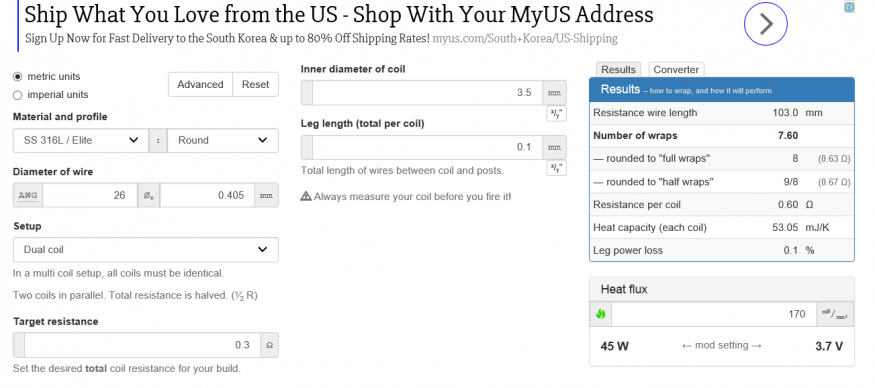Click the ad's circular arrow icon
The height and width of the screenshot is (388, 875).
pyautogui.click(x=766, y=24)
